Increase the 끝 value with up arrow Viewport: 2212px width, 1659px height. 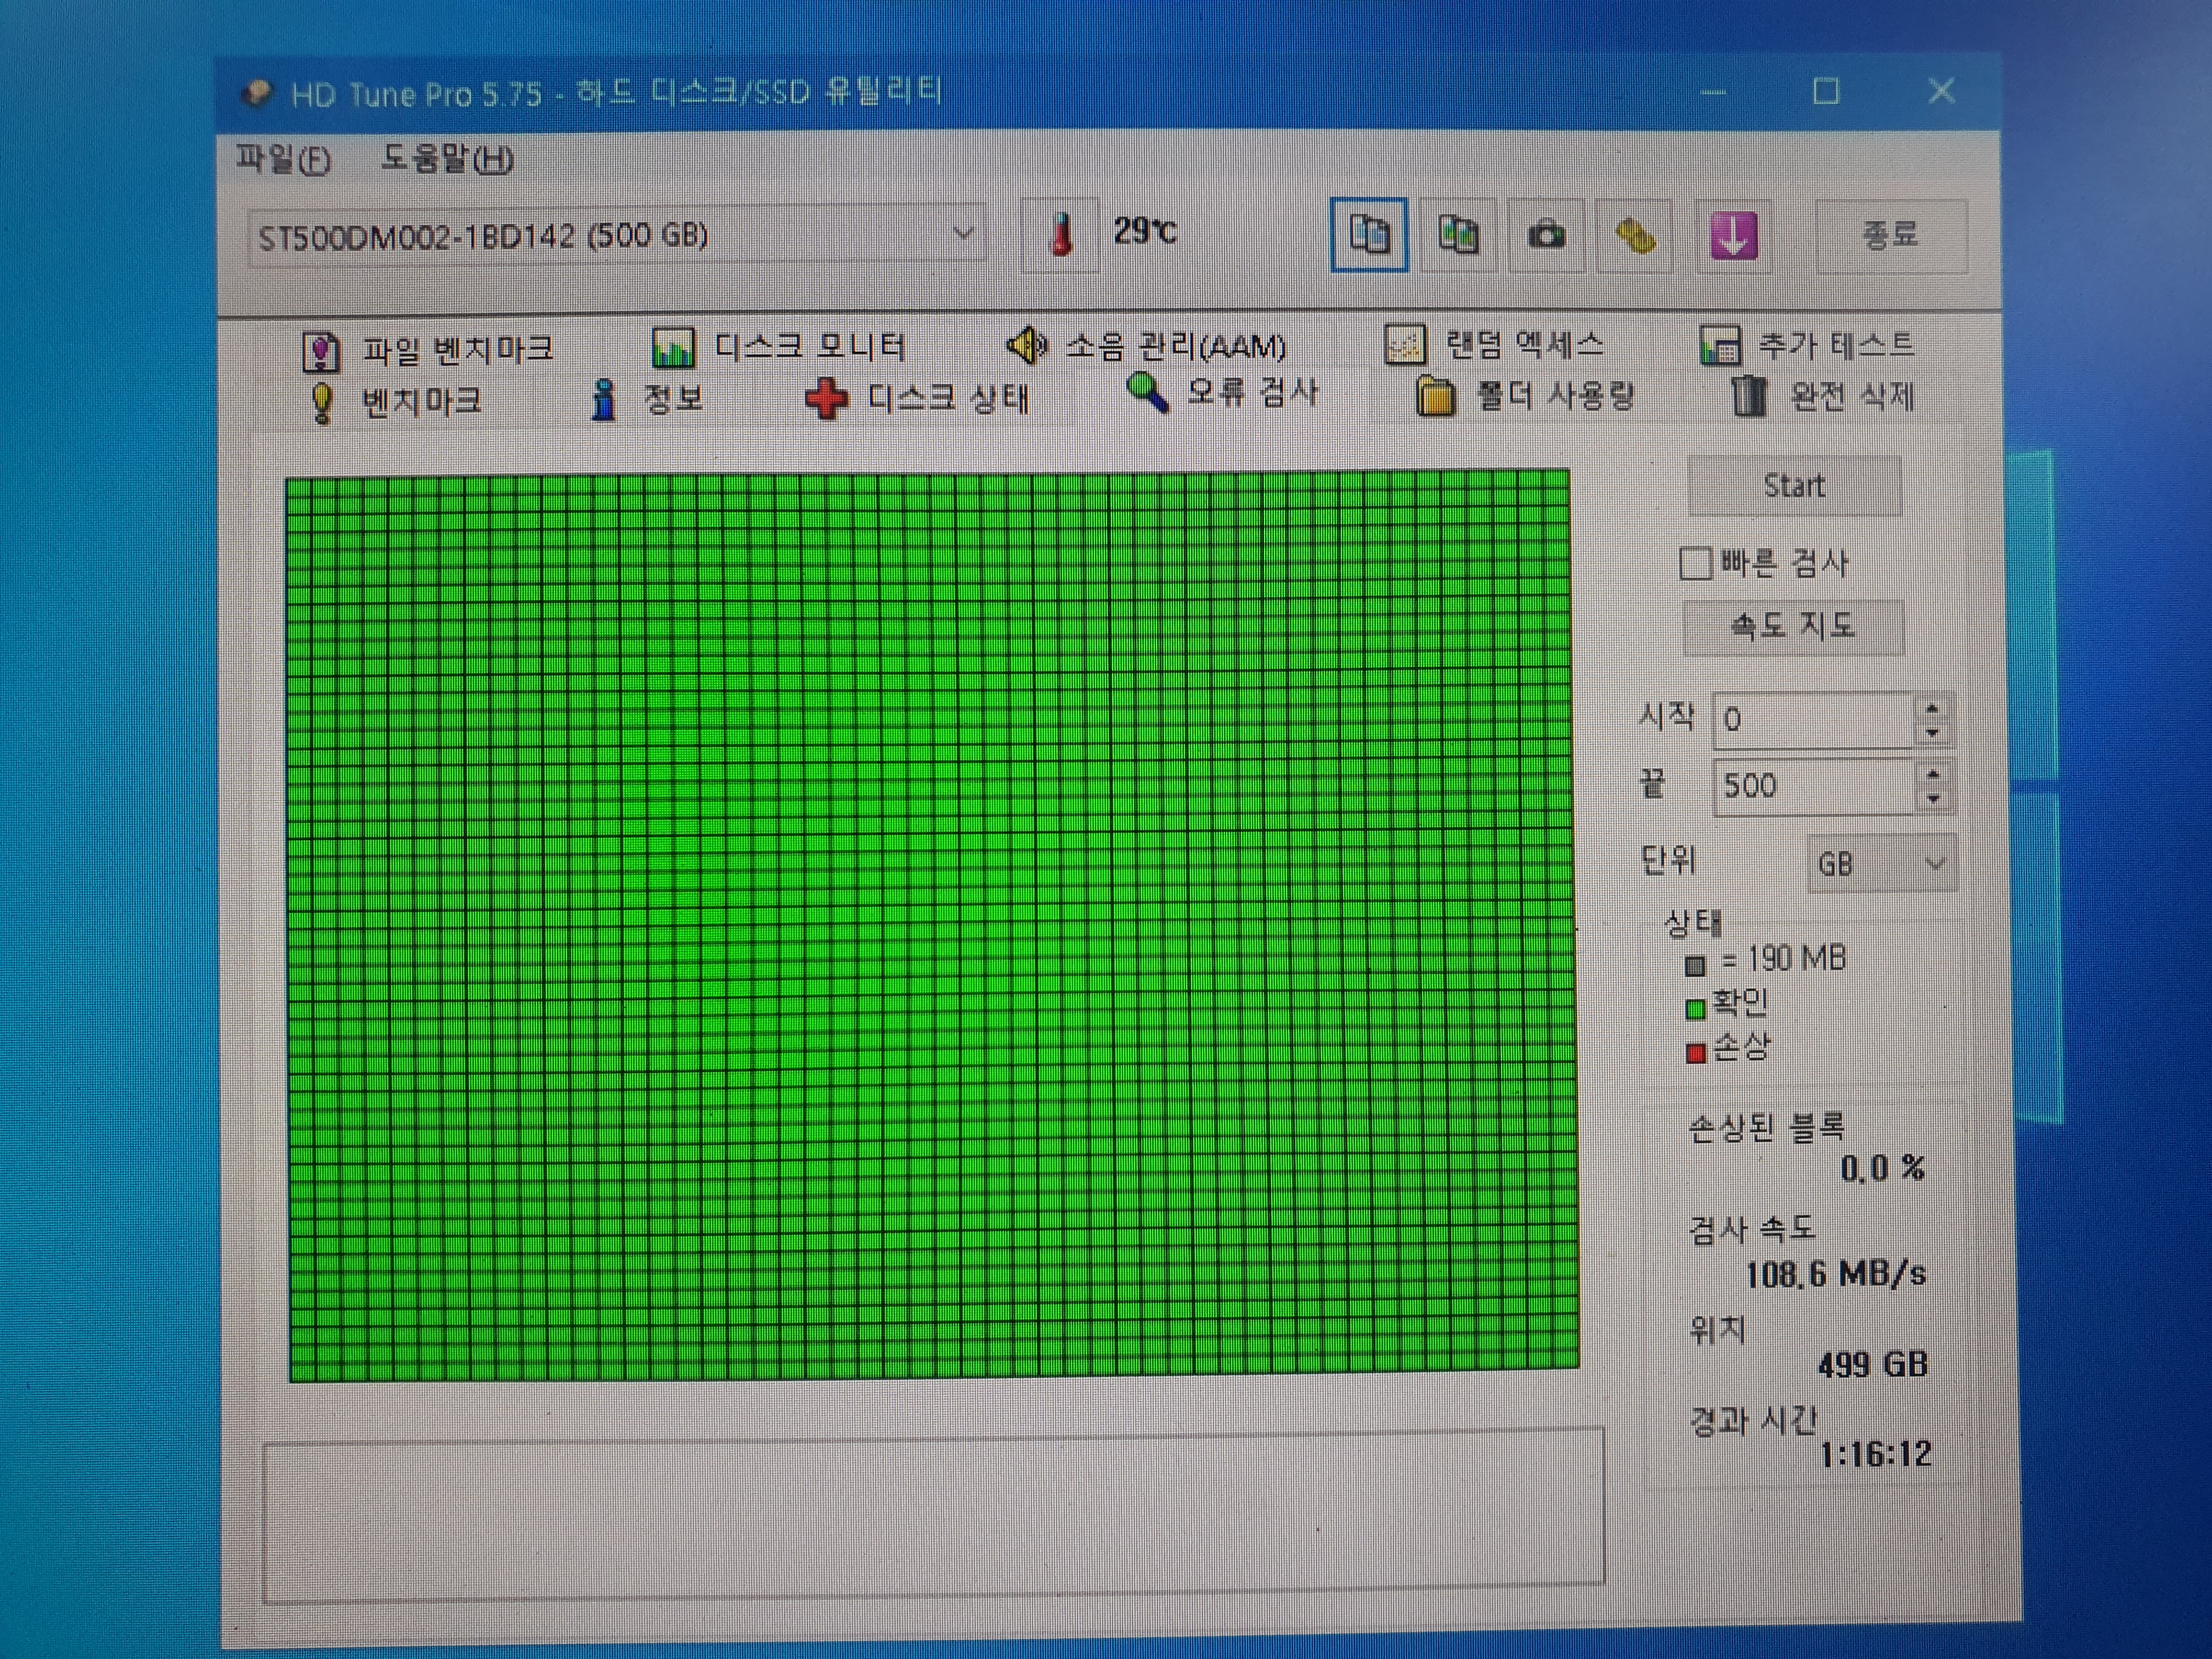[1934, 774]
